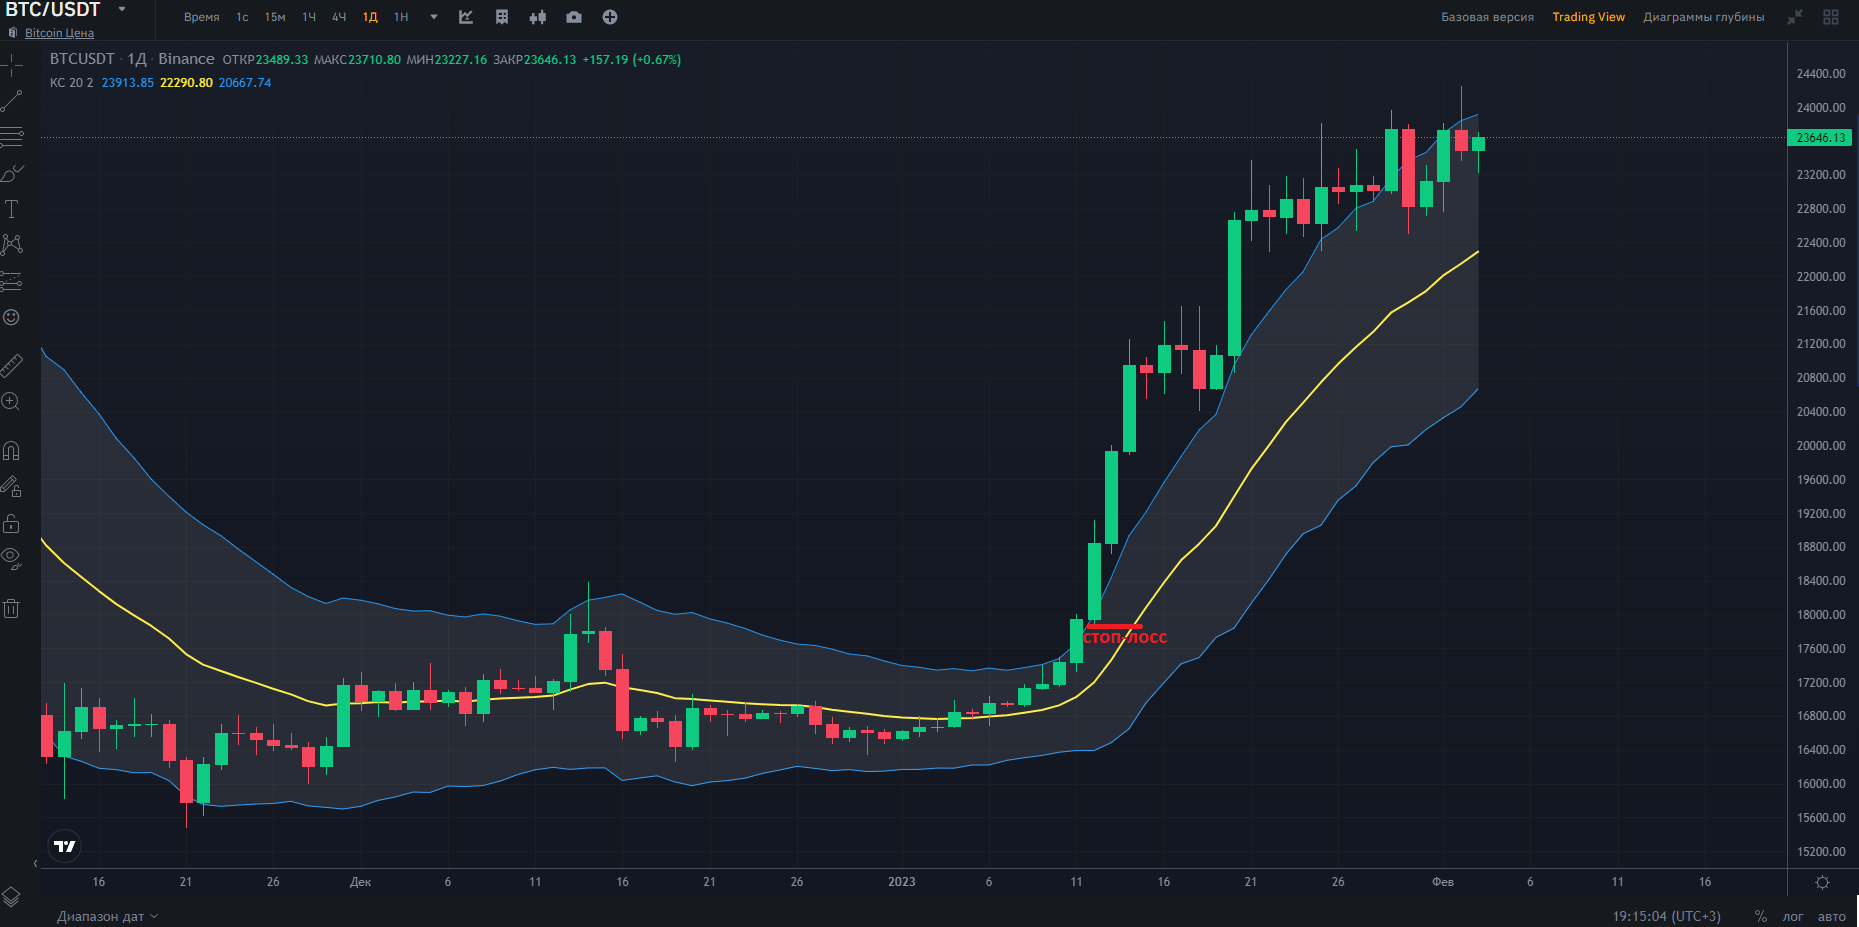Toggle lock all drawing tools
This screenshot has height=927, width=1859.
(x=11, y=523)
